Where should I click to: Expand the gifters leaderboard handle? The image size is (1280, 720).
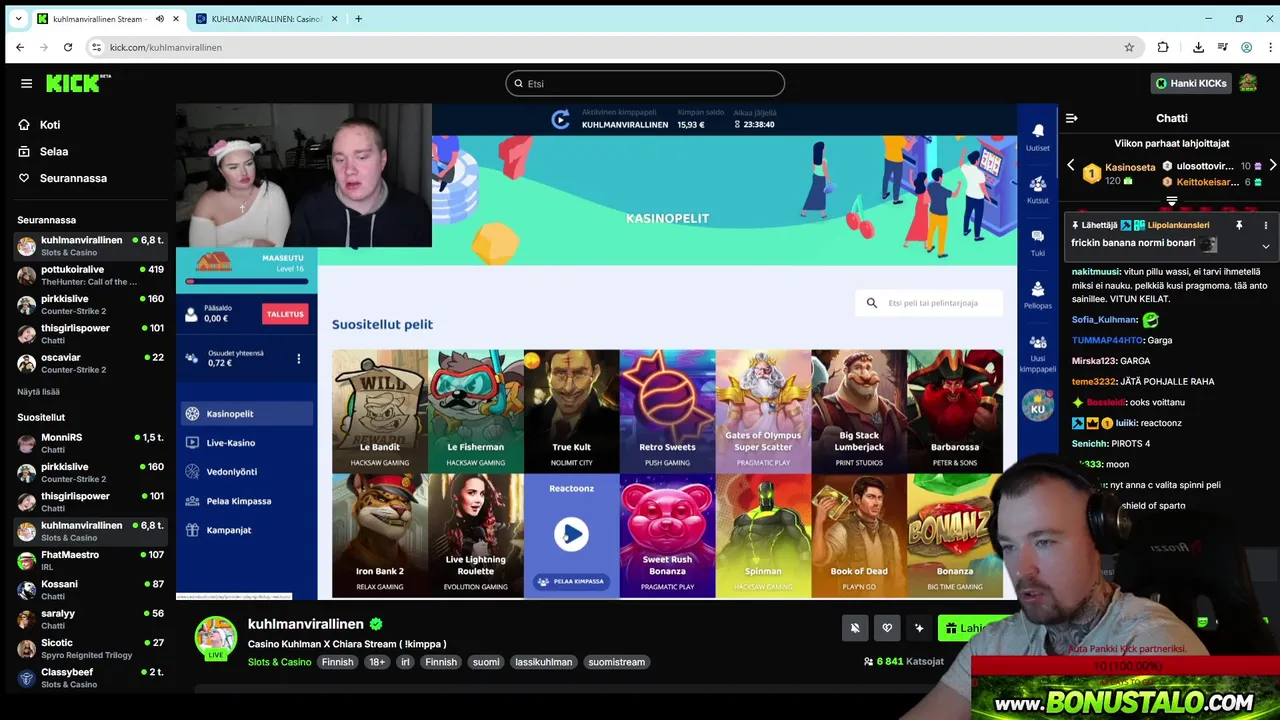(1171, 201)
